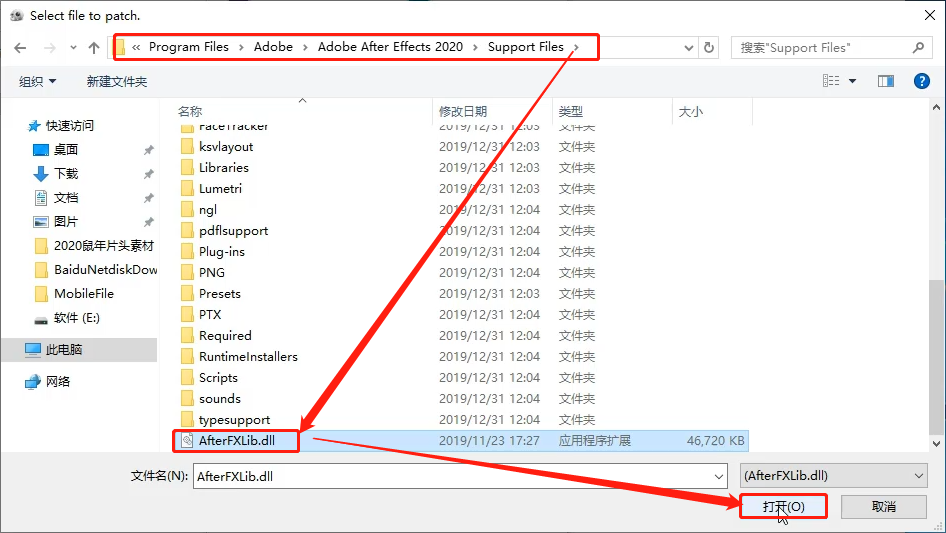Click the pin icon next to 桌面

pos(148,150)
